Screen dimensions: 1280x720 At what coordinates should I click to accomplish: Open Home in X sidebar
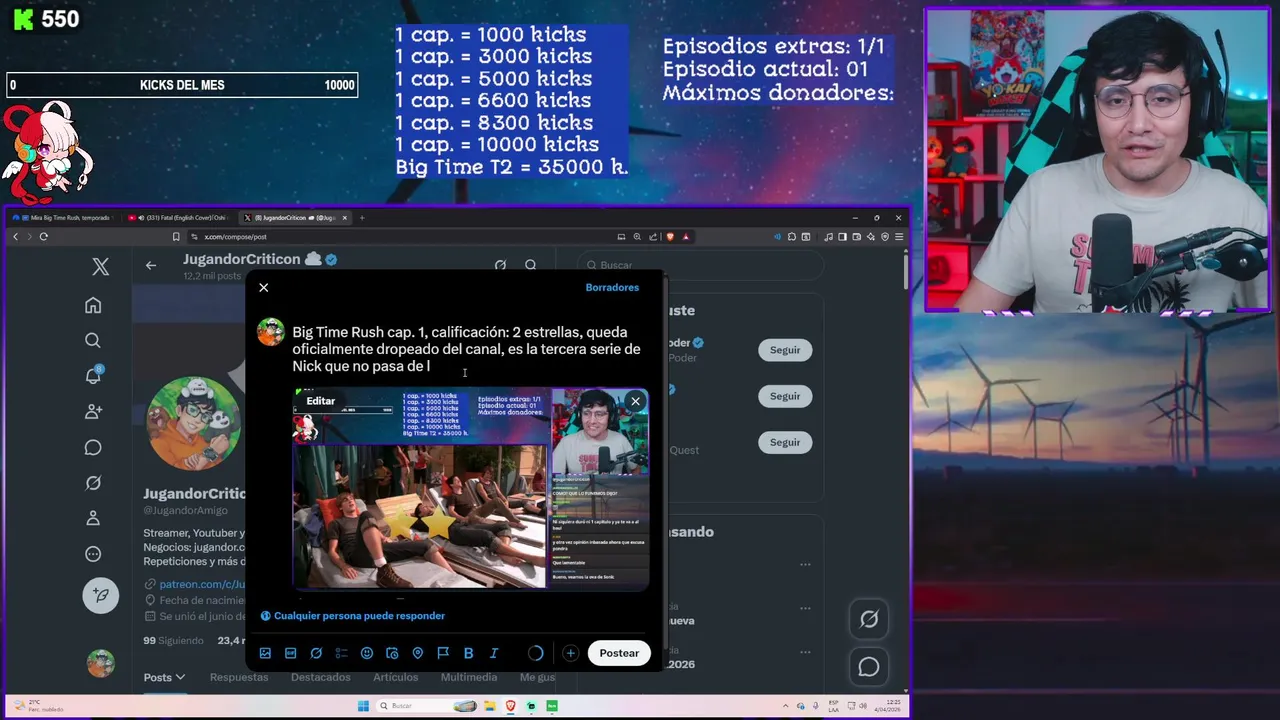pos(93,305)
